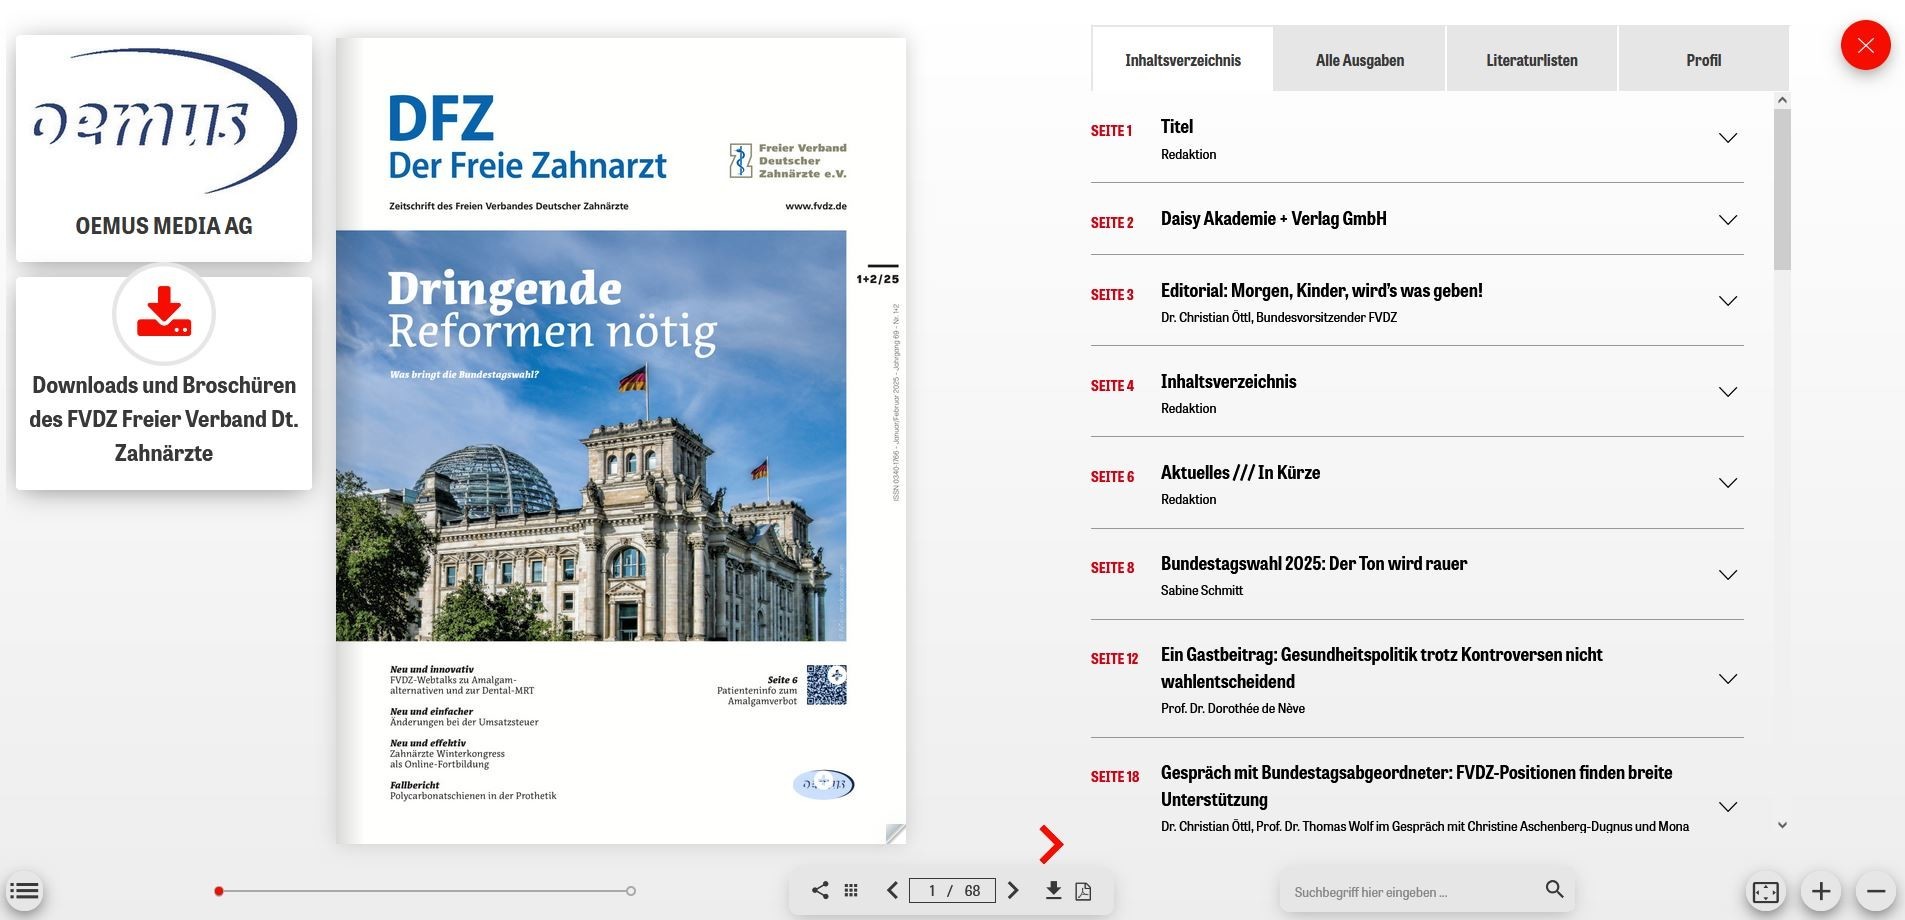The height and width of the screenshot is (920, 1905).
Task: Zoom in with the plus button
Action: 1821,891
